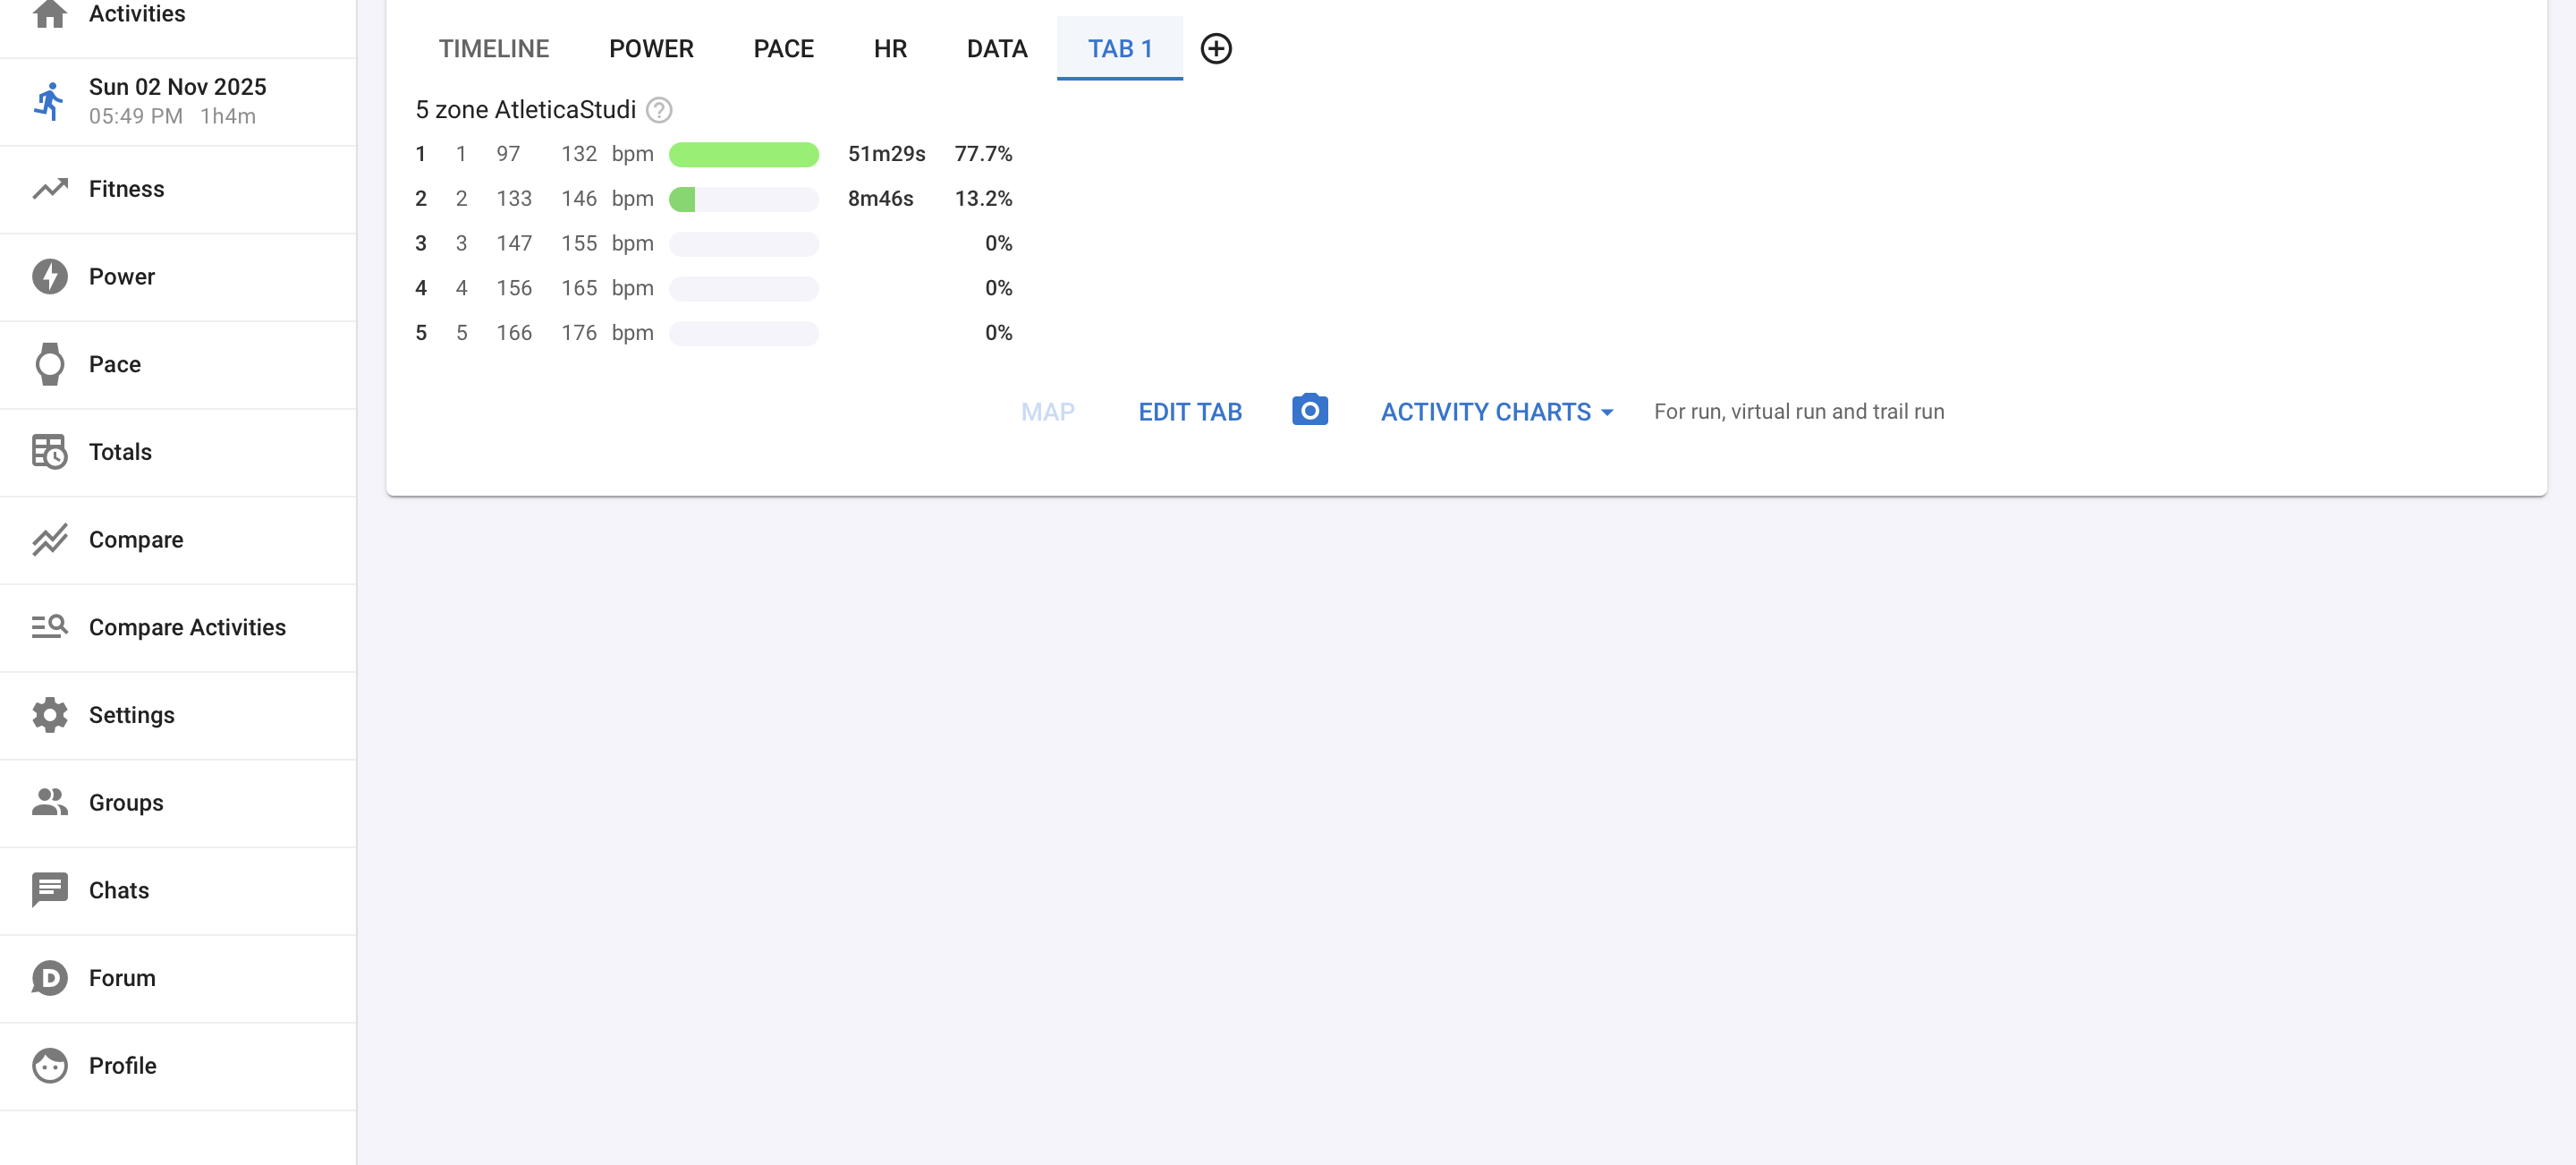The height and width of the screenshot is (1165, 2576).
Task: Open Compare Activities from the sidebar
Action: pos(187,627)
